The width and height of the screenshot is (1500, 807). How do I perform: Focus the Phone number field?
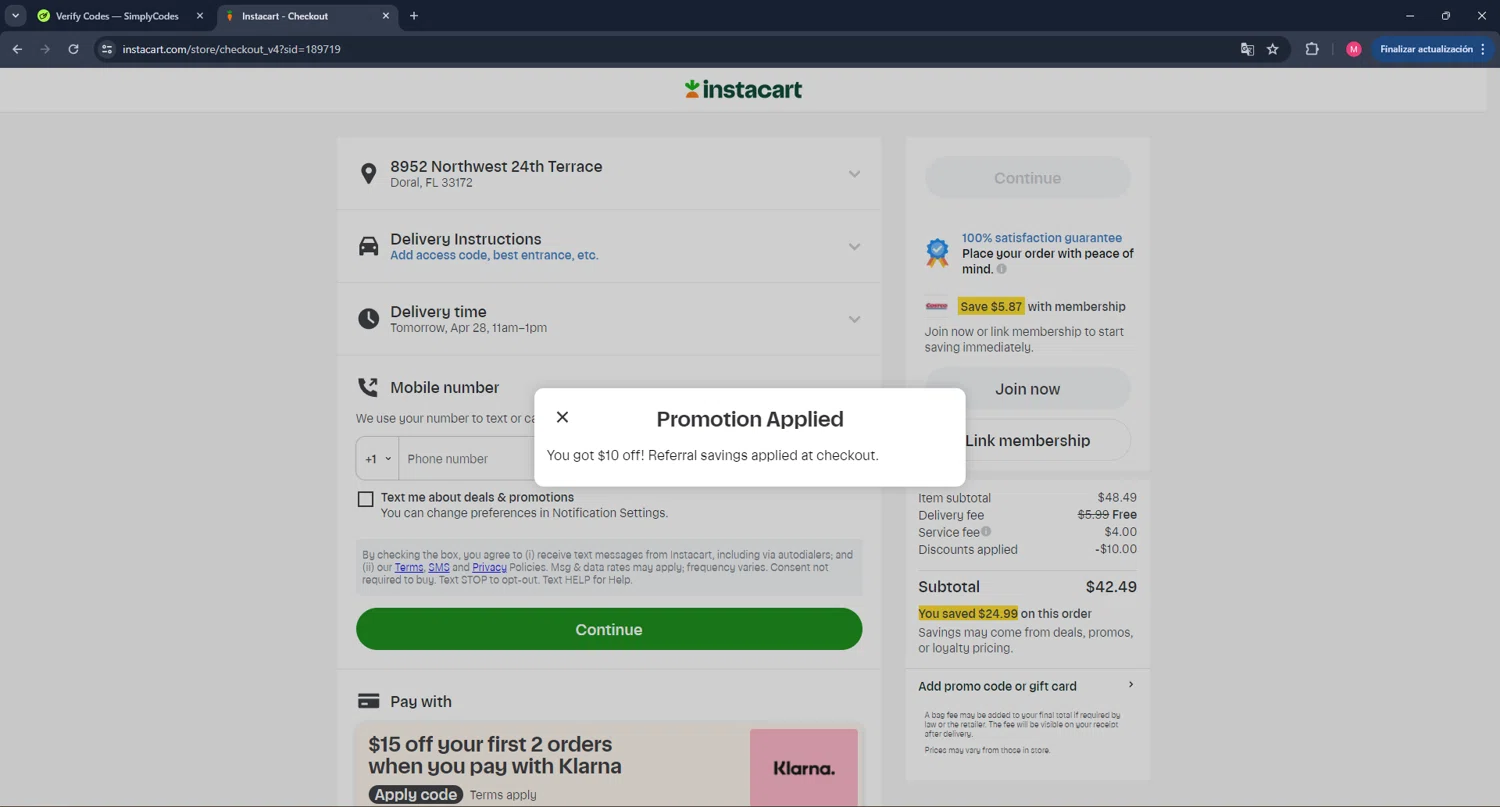point(468,459)
